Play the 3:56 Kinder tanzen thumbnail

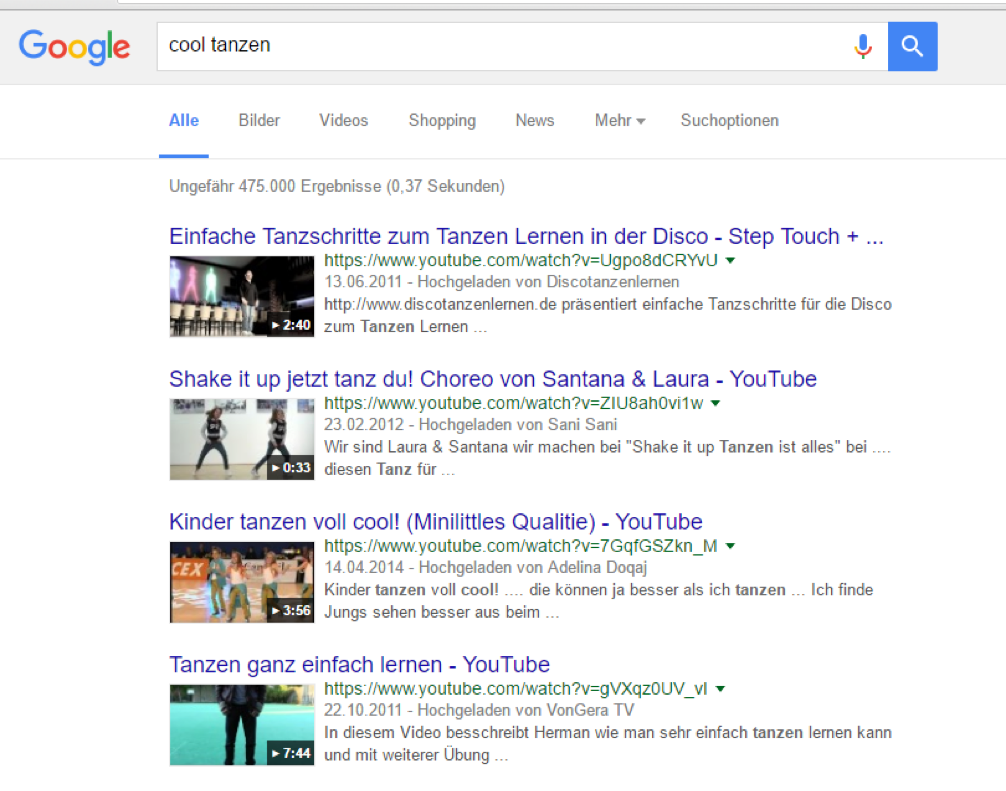click(x=241, y=582)
